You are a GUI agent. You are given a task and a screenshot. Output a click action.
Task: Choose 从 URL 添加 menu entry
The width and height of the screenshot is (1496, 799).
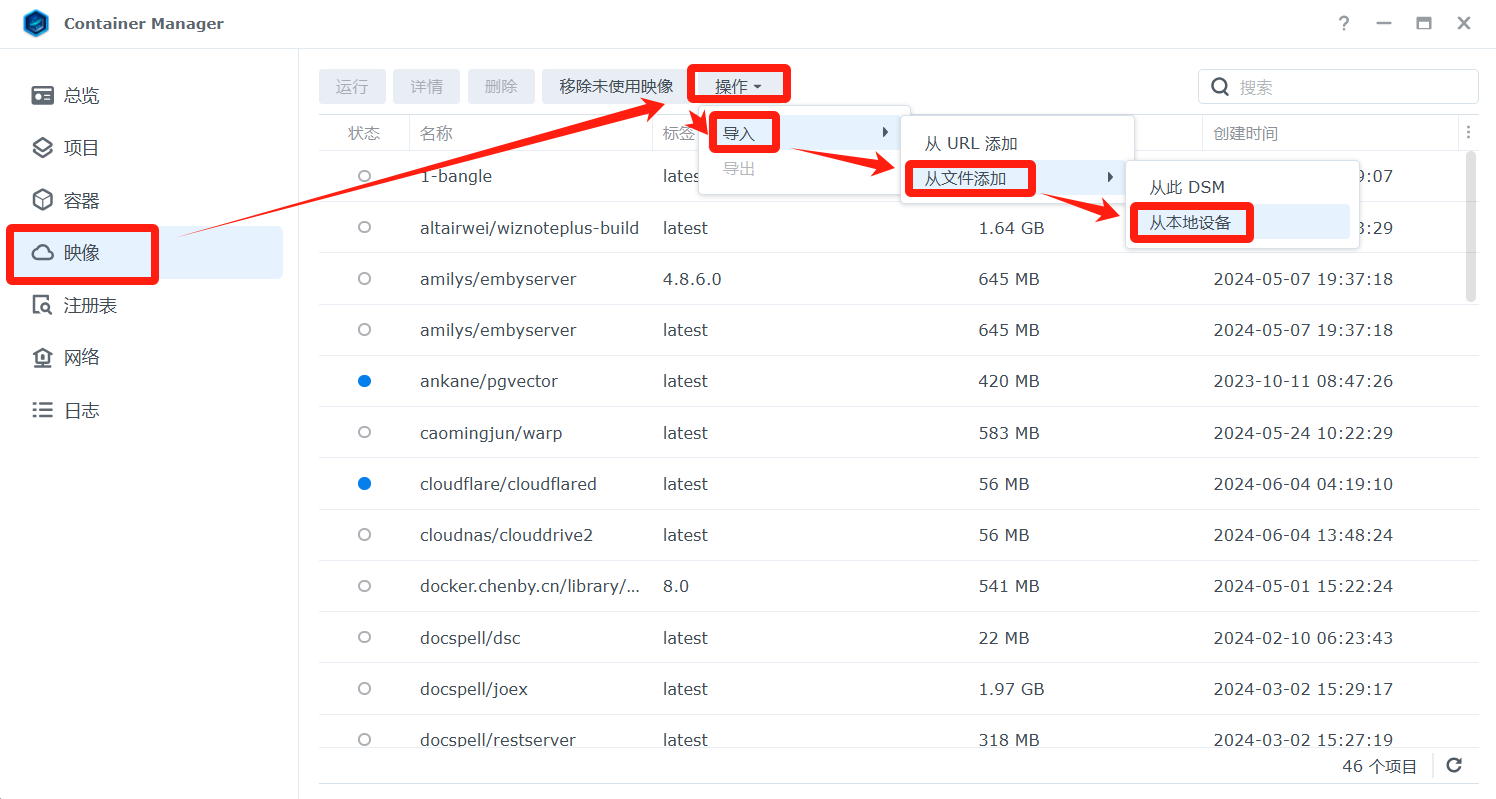970,144
